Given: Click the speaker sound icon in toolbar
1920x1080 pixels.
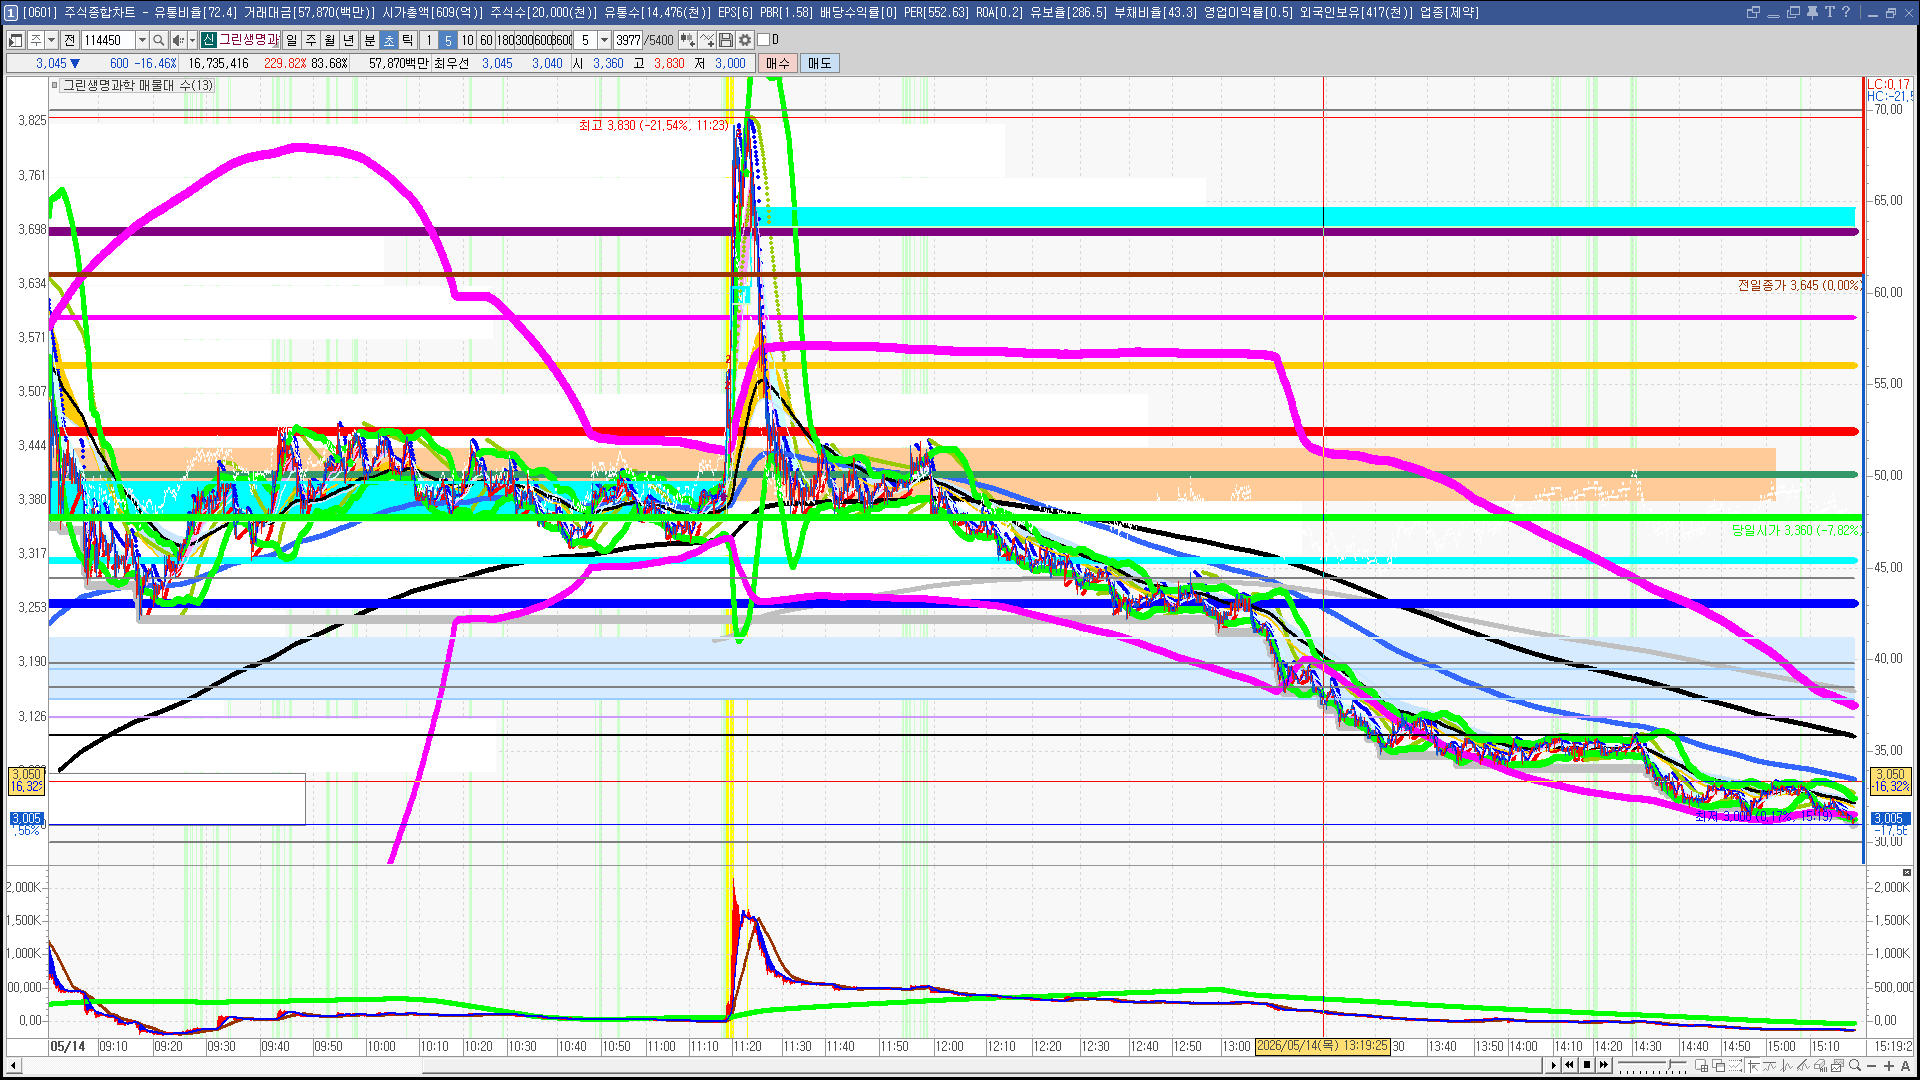Looking at the screenshot, I should [x=177, y=40].
